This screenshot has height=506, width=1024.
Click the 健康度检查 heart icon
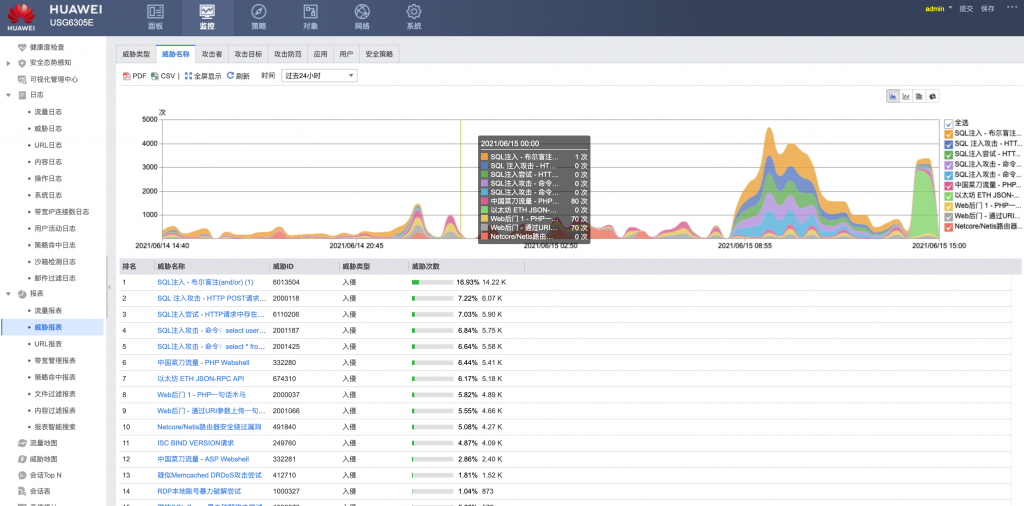tap(22, 47)
